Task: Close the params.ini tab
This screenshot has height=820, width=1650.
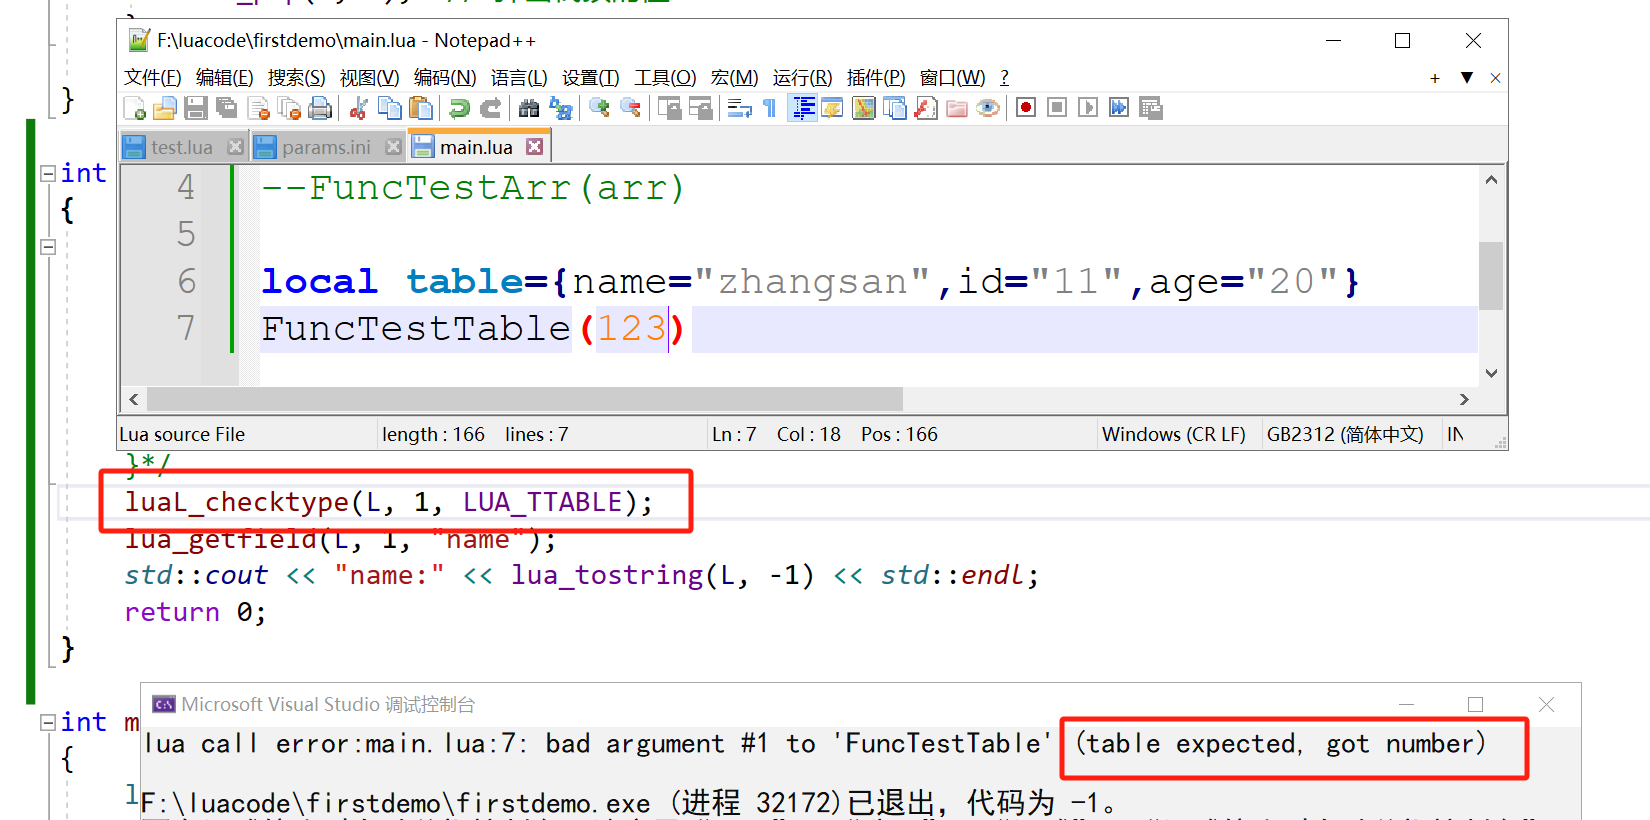Action: [x=393, y=147]
